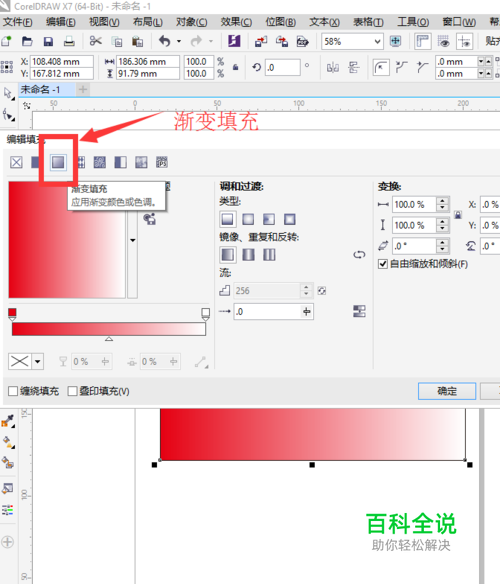
Task: Click the redo arrow icon
Action: coord(196,41)
